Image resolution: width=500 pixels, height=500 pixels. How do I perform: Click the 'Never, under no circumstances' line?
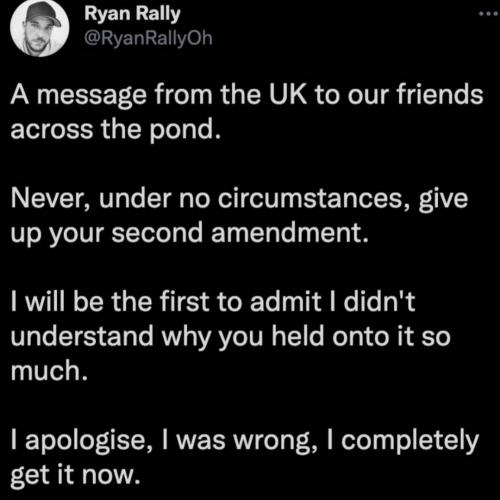(x=239, y=199)
